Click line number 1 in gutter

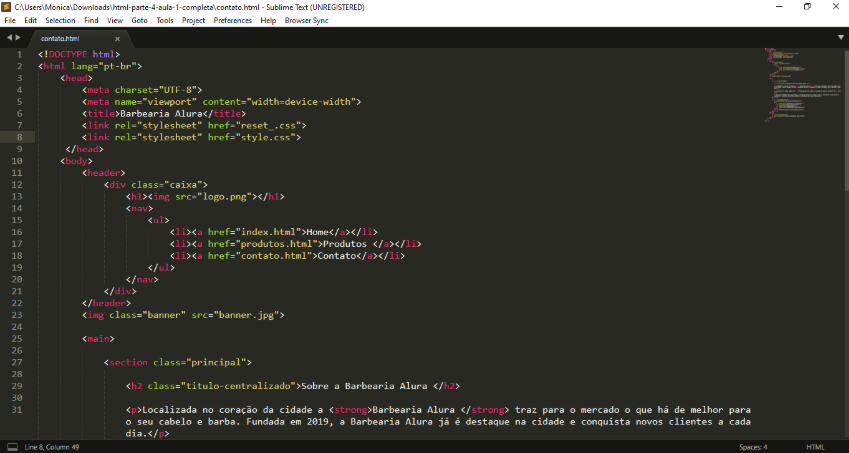pos(19,54)
